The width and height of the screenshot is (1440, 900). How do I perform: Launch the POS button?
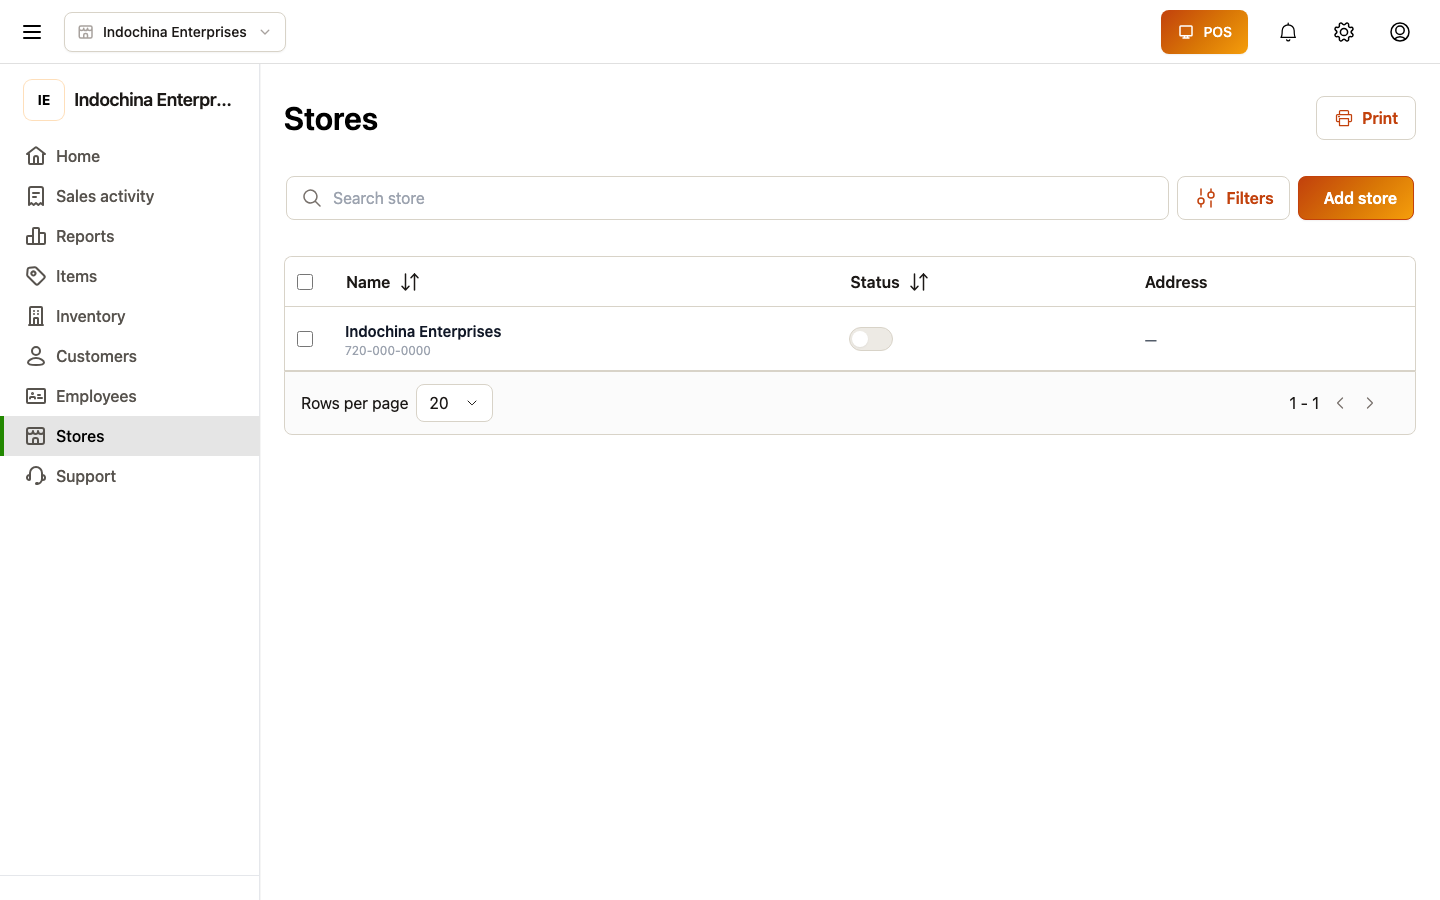pos(1204,32)
